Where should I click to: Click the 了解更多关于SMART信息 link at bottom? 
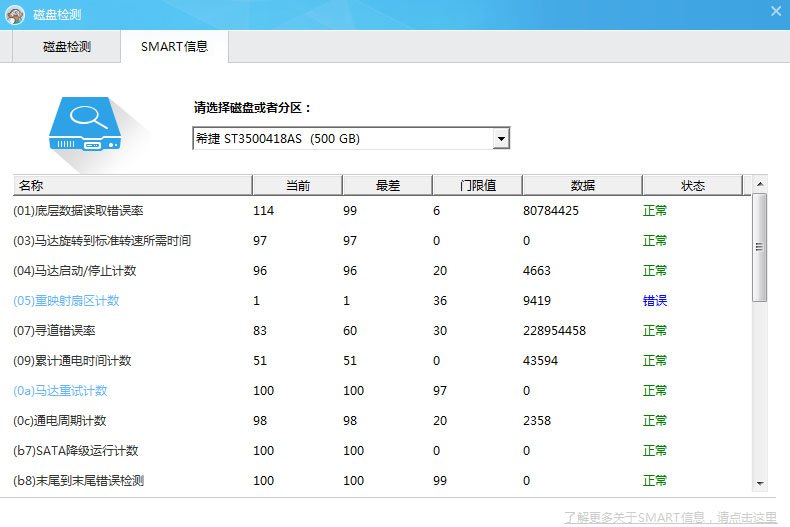click(669, 517)
